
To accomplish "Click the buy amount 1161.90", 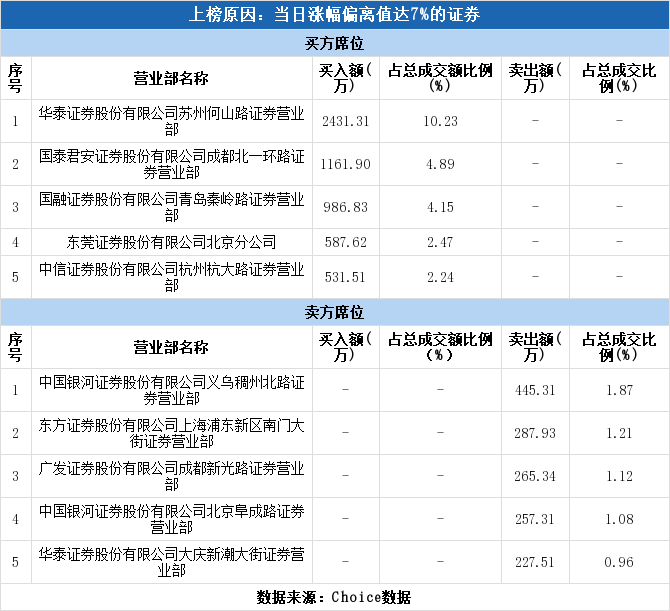I will (x=346, y=164).
